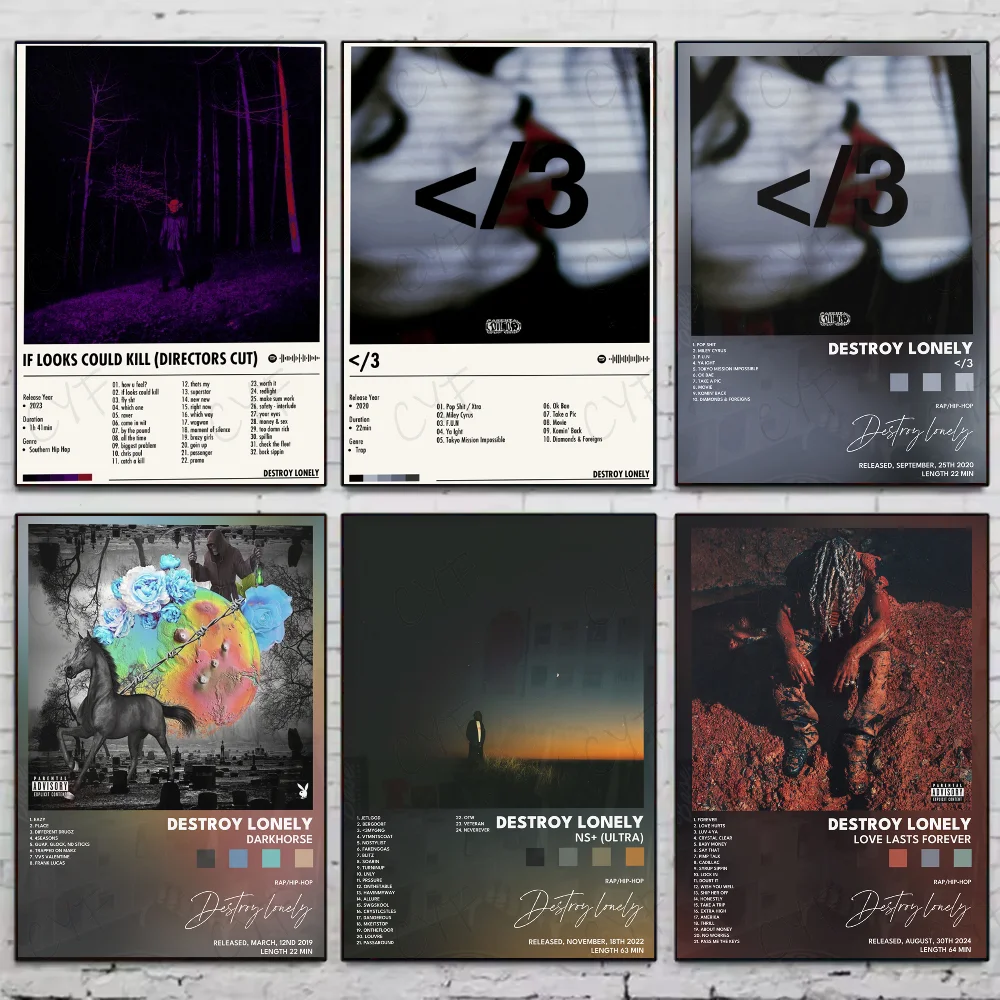Click the release year 2023 on If Looks Could Kill
The image size is (1000, 1000).
pyautogui.click(x=36, y=406)
